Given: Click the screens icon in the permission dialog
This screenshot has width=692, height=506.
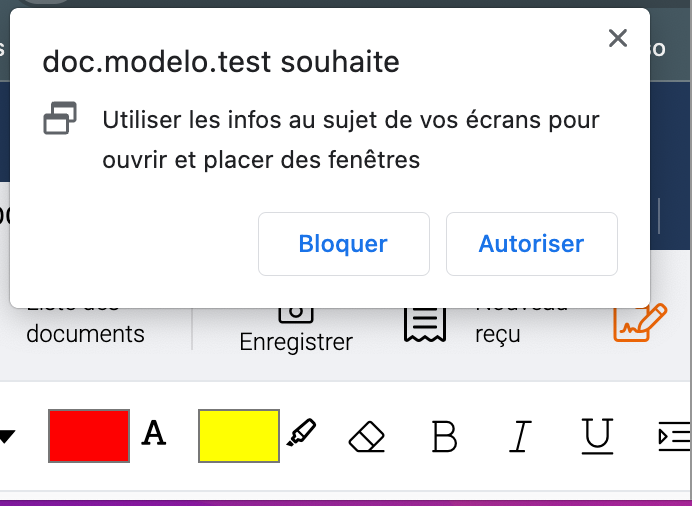Looking at the screenshot, I should (x=60, y=120).
